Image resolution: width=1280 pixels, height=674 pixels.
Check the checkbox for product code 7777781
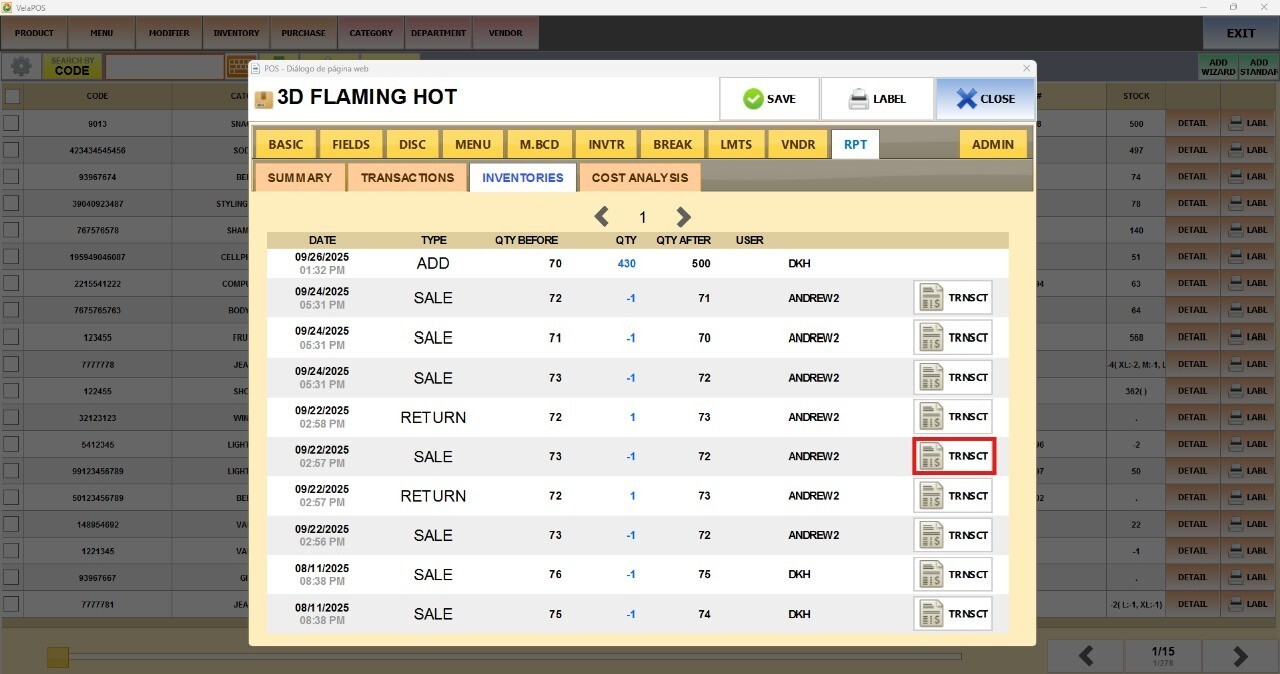pos(12,604)
